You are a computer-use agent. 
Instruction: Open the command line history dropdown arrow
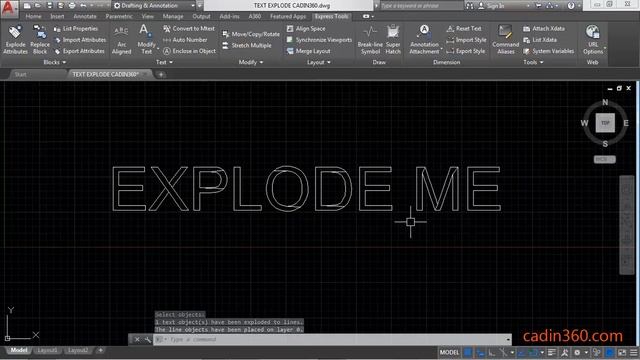[508, 340]
